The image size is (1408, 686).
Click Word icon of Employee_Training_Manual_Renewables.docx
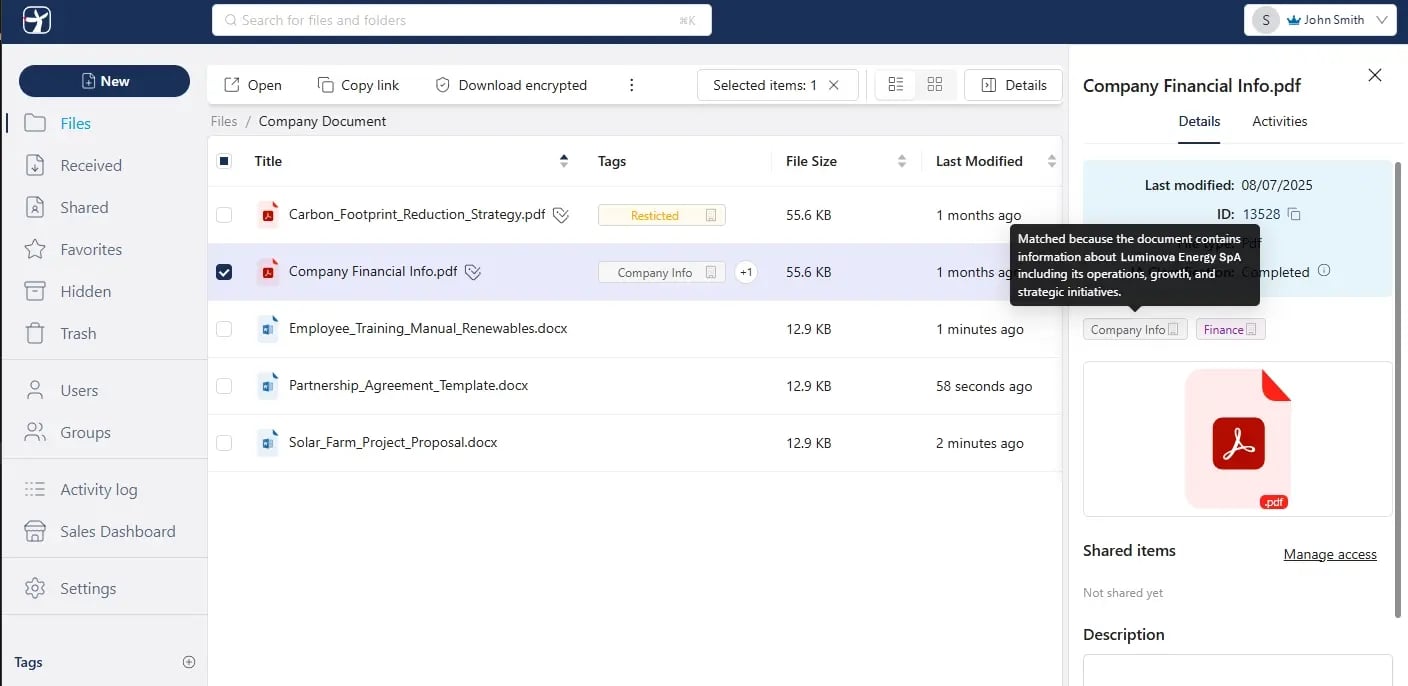point(268,328)
